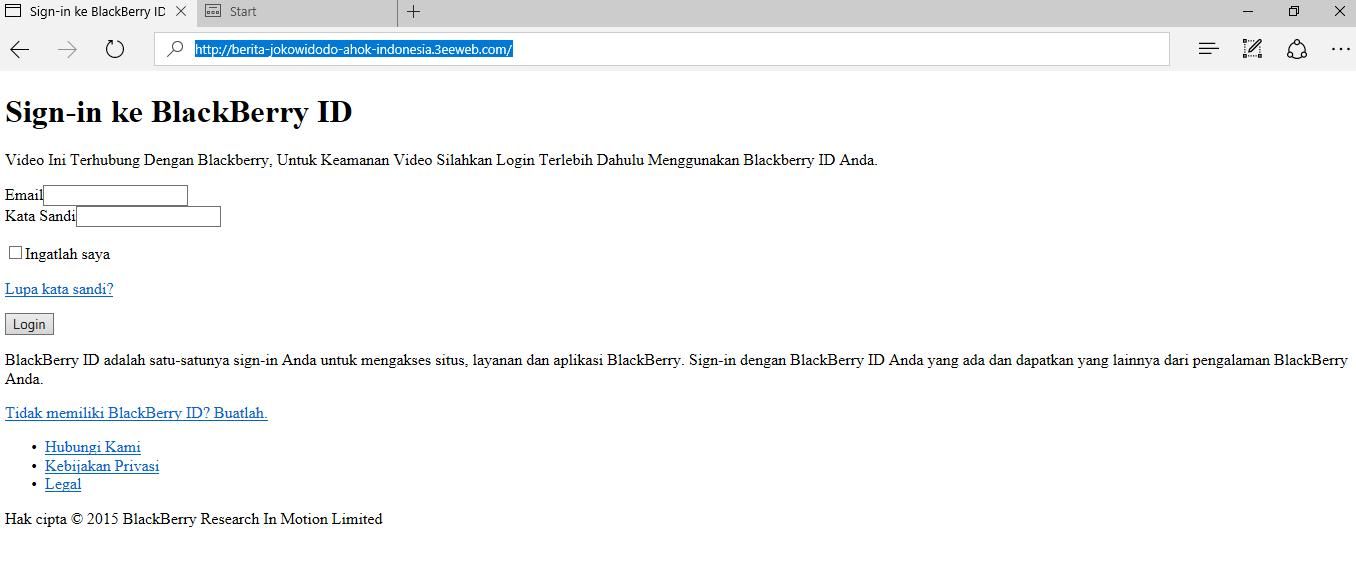Tick the Ingatlah saya checkbox
1356x567 pixels.
tap(15, 253)
